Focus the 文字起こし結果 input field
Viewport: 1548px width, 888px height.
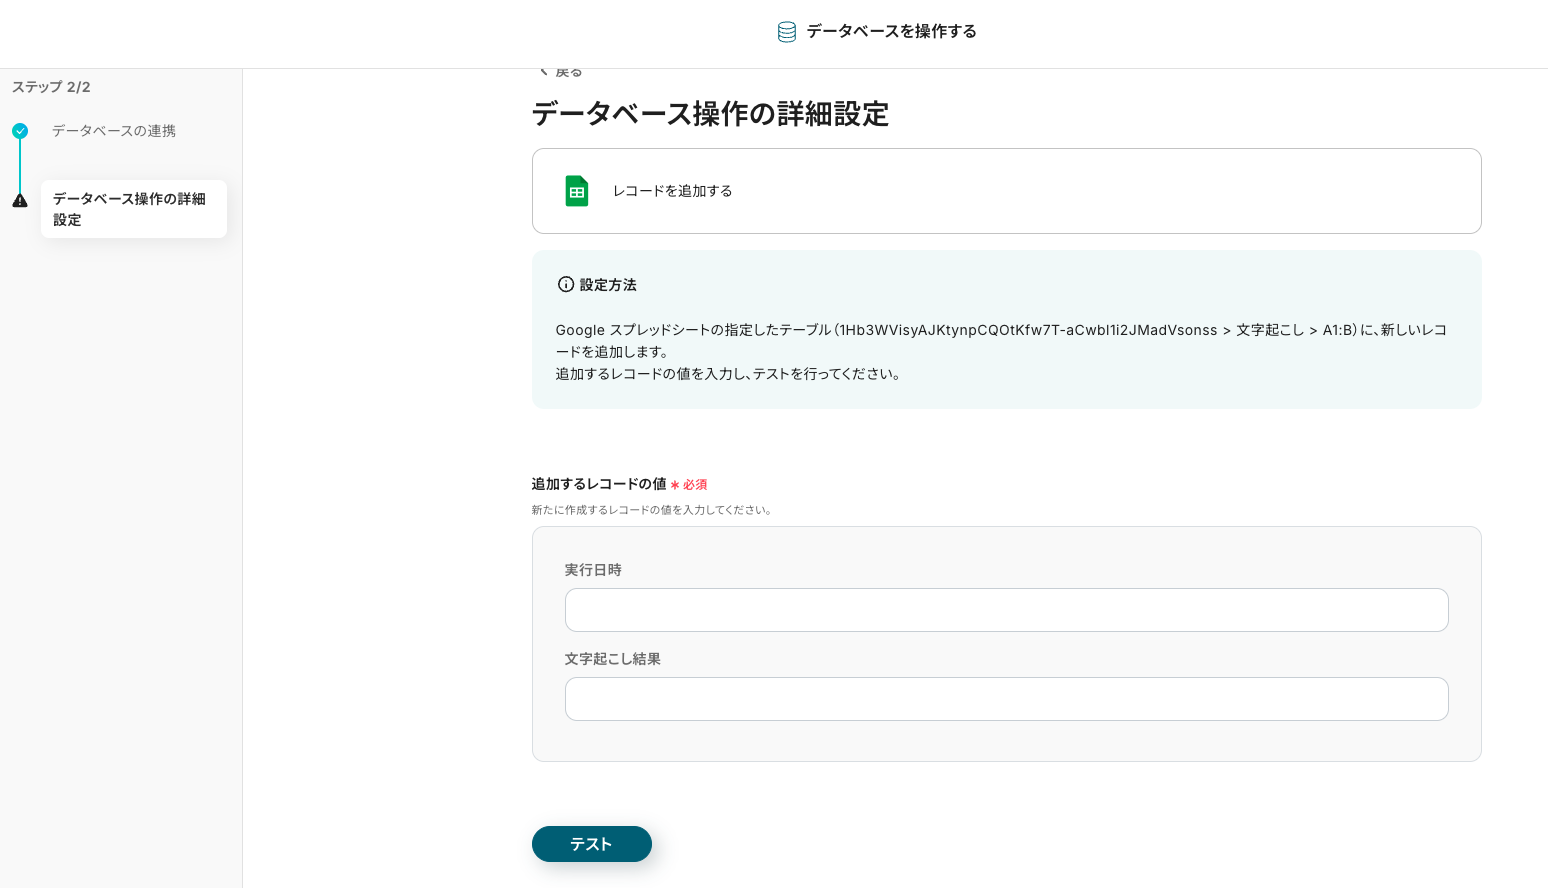pyautogui.click(x=1006, y=699)
